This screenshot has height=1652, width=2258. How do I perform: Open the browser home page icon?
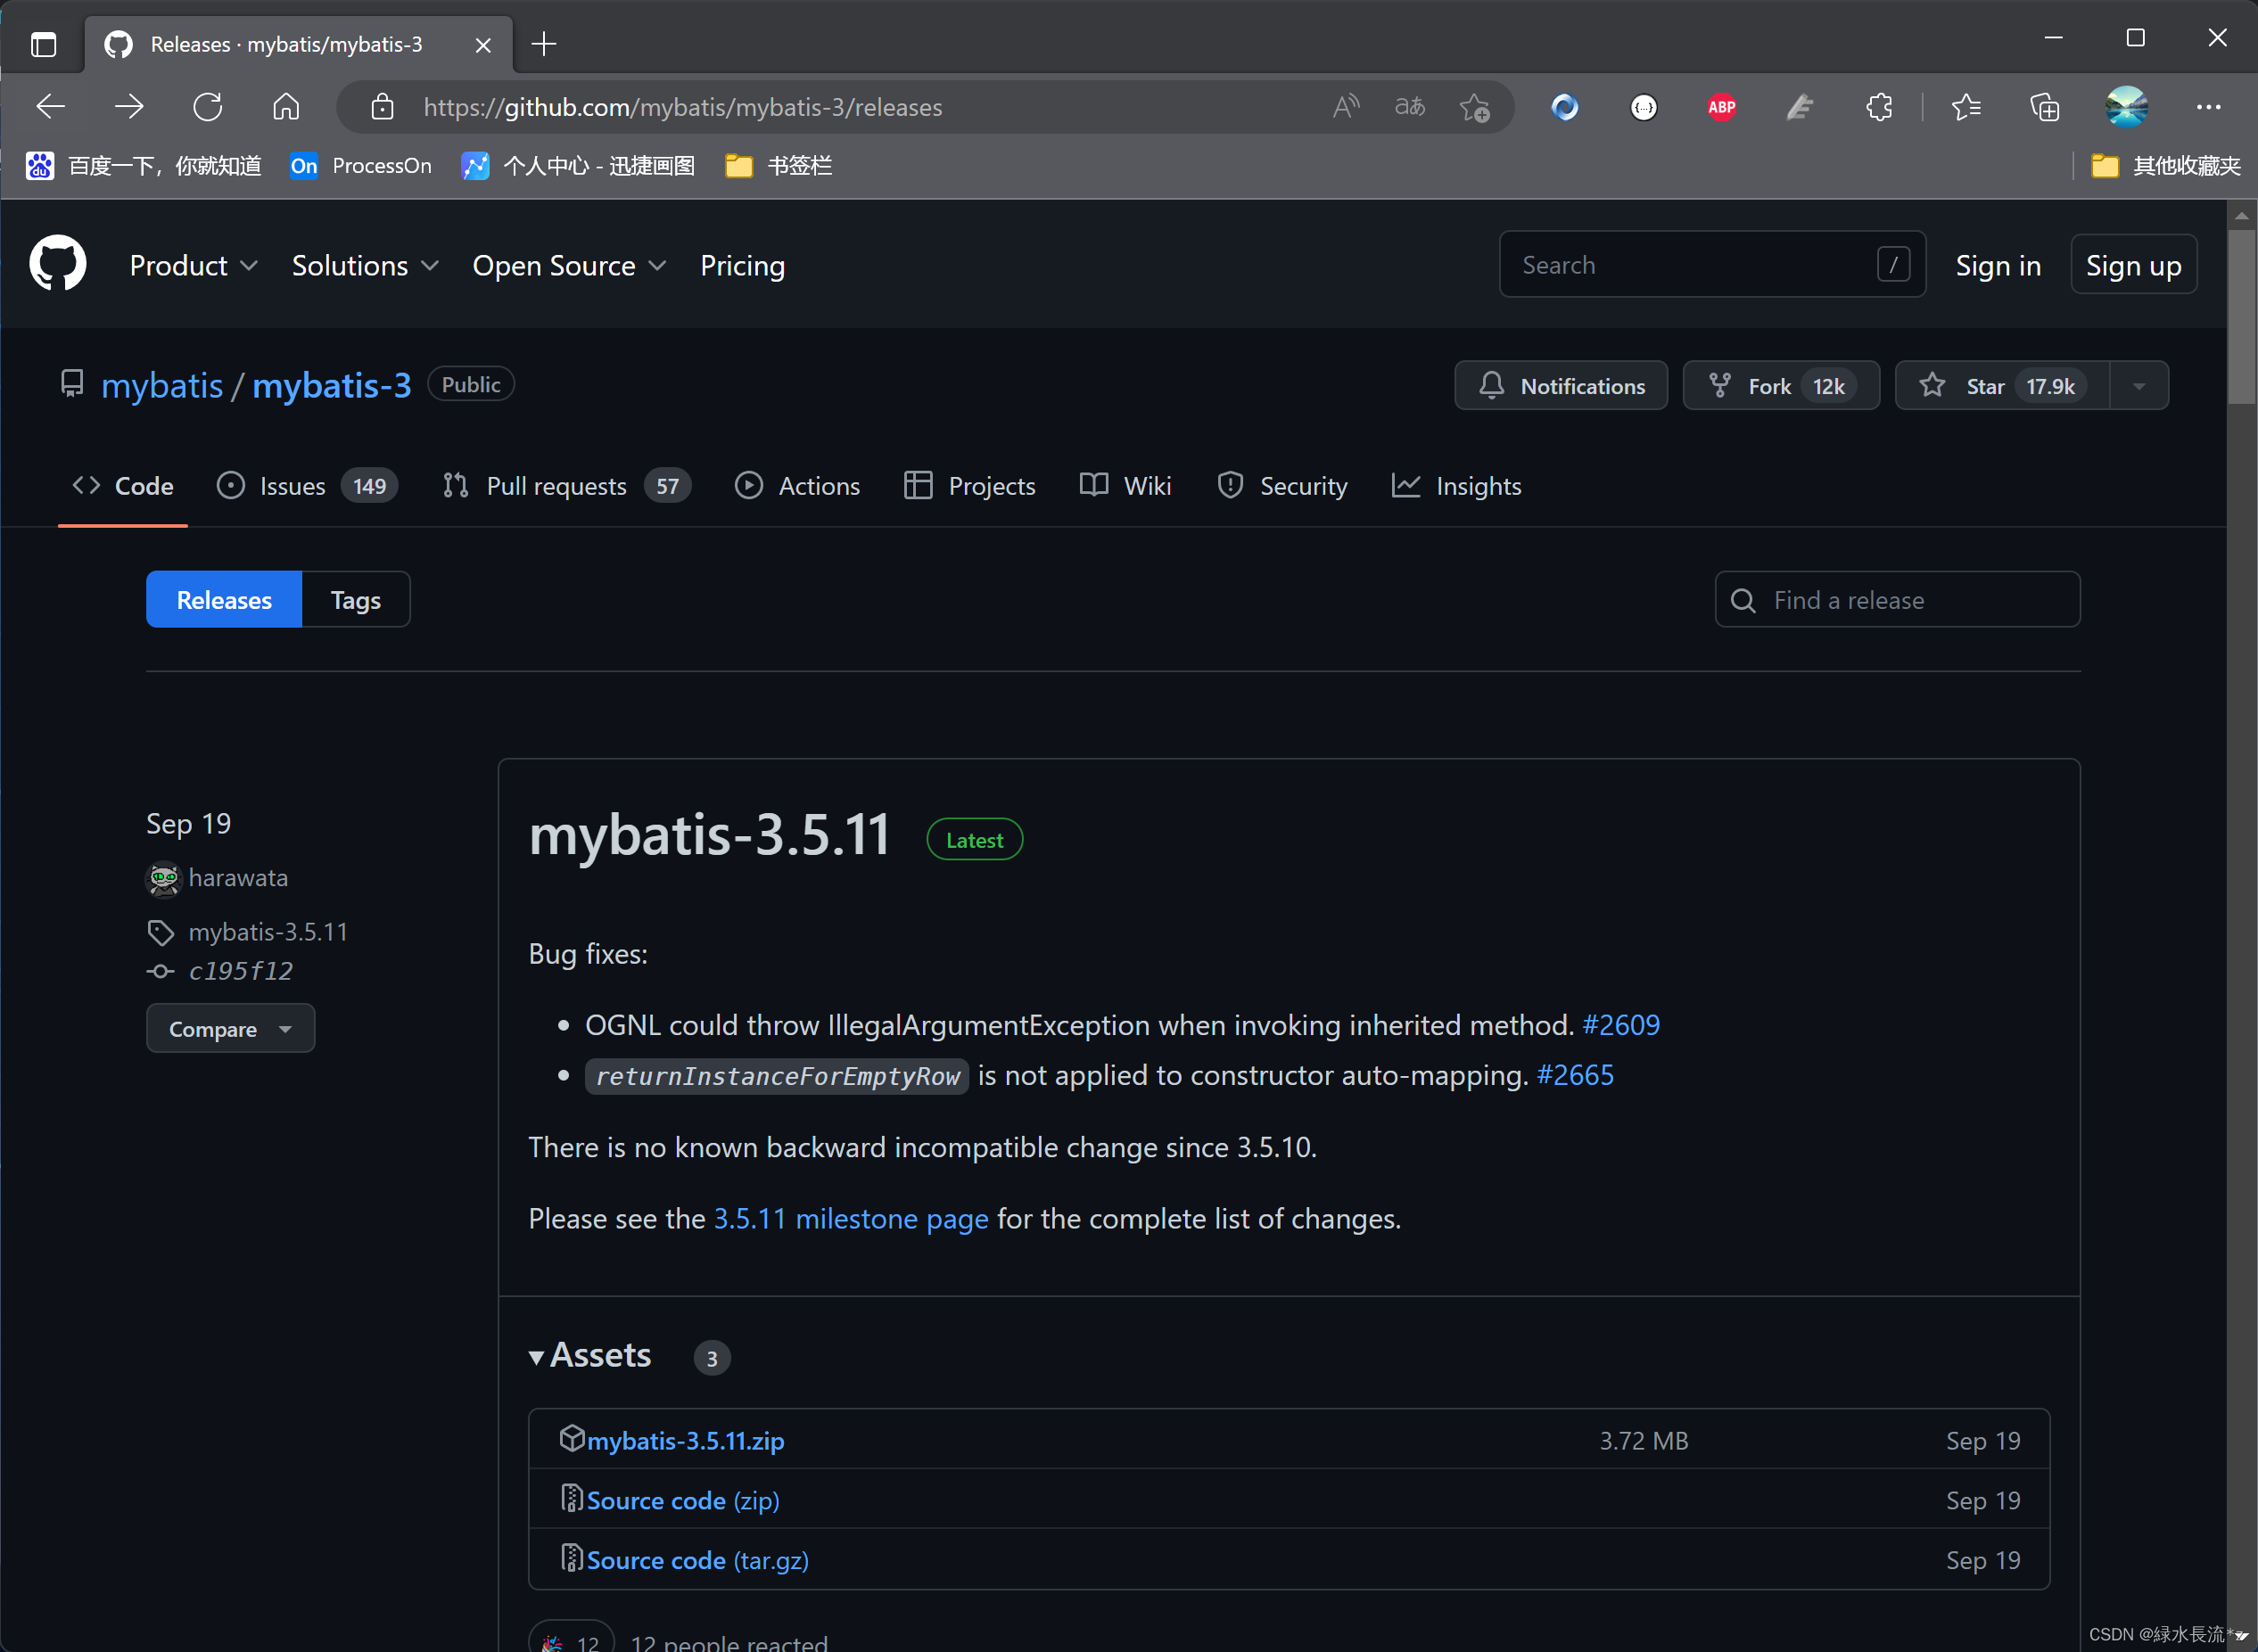coord(286,107)
